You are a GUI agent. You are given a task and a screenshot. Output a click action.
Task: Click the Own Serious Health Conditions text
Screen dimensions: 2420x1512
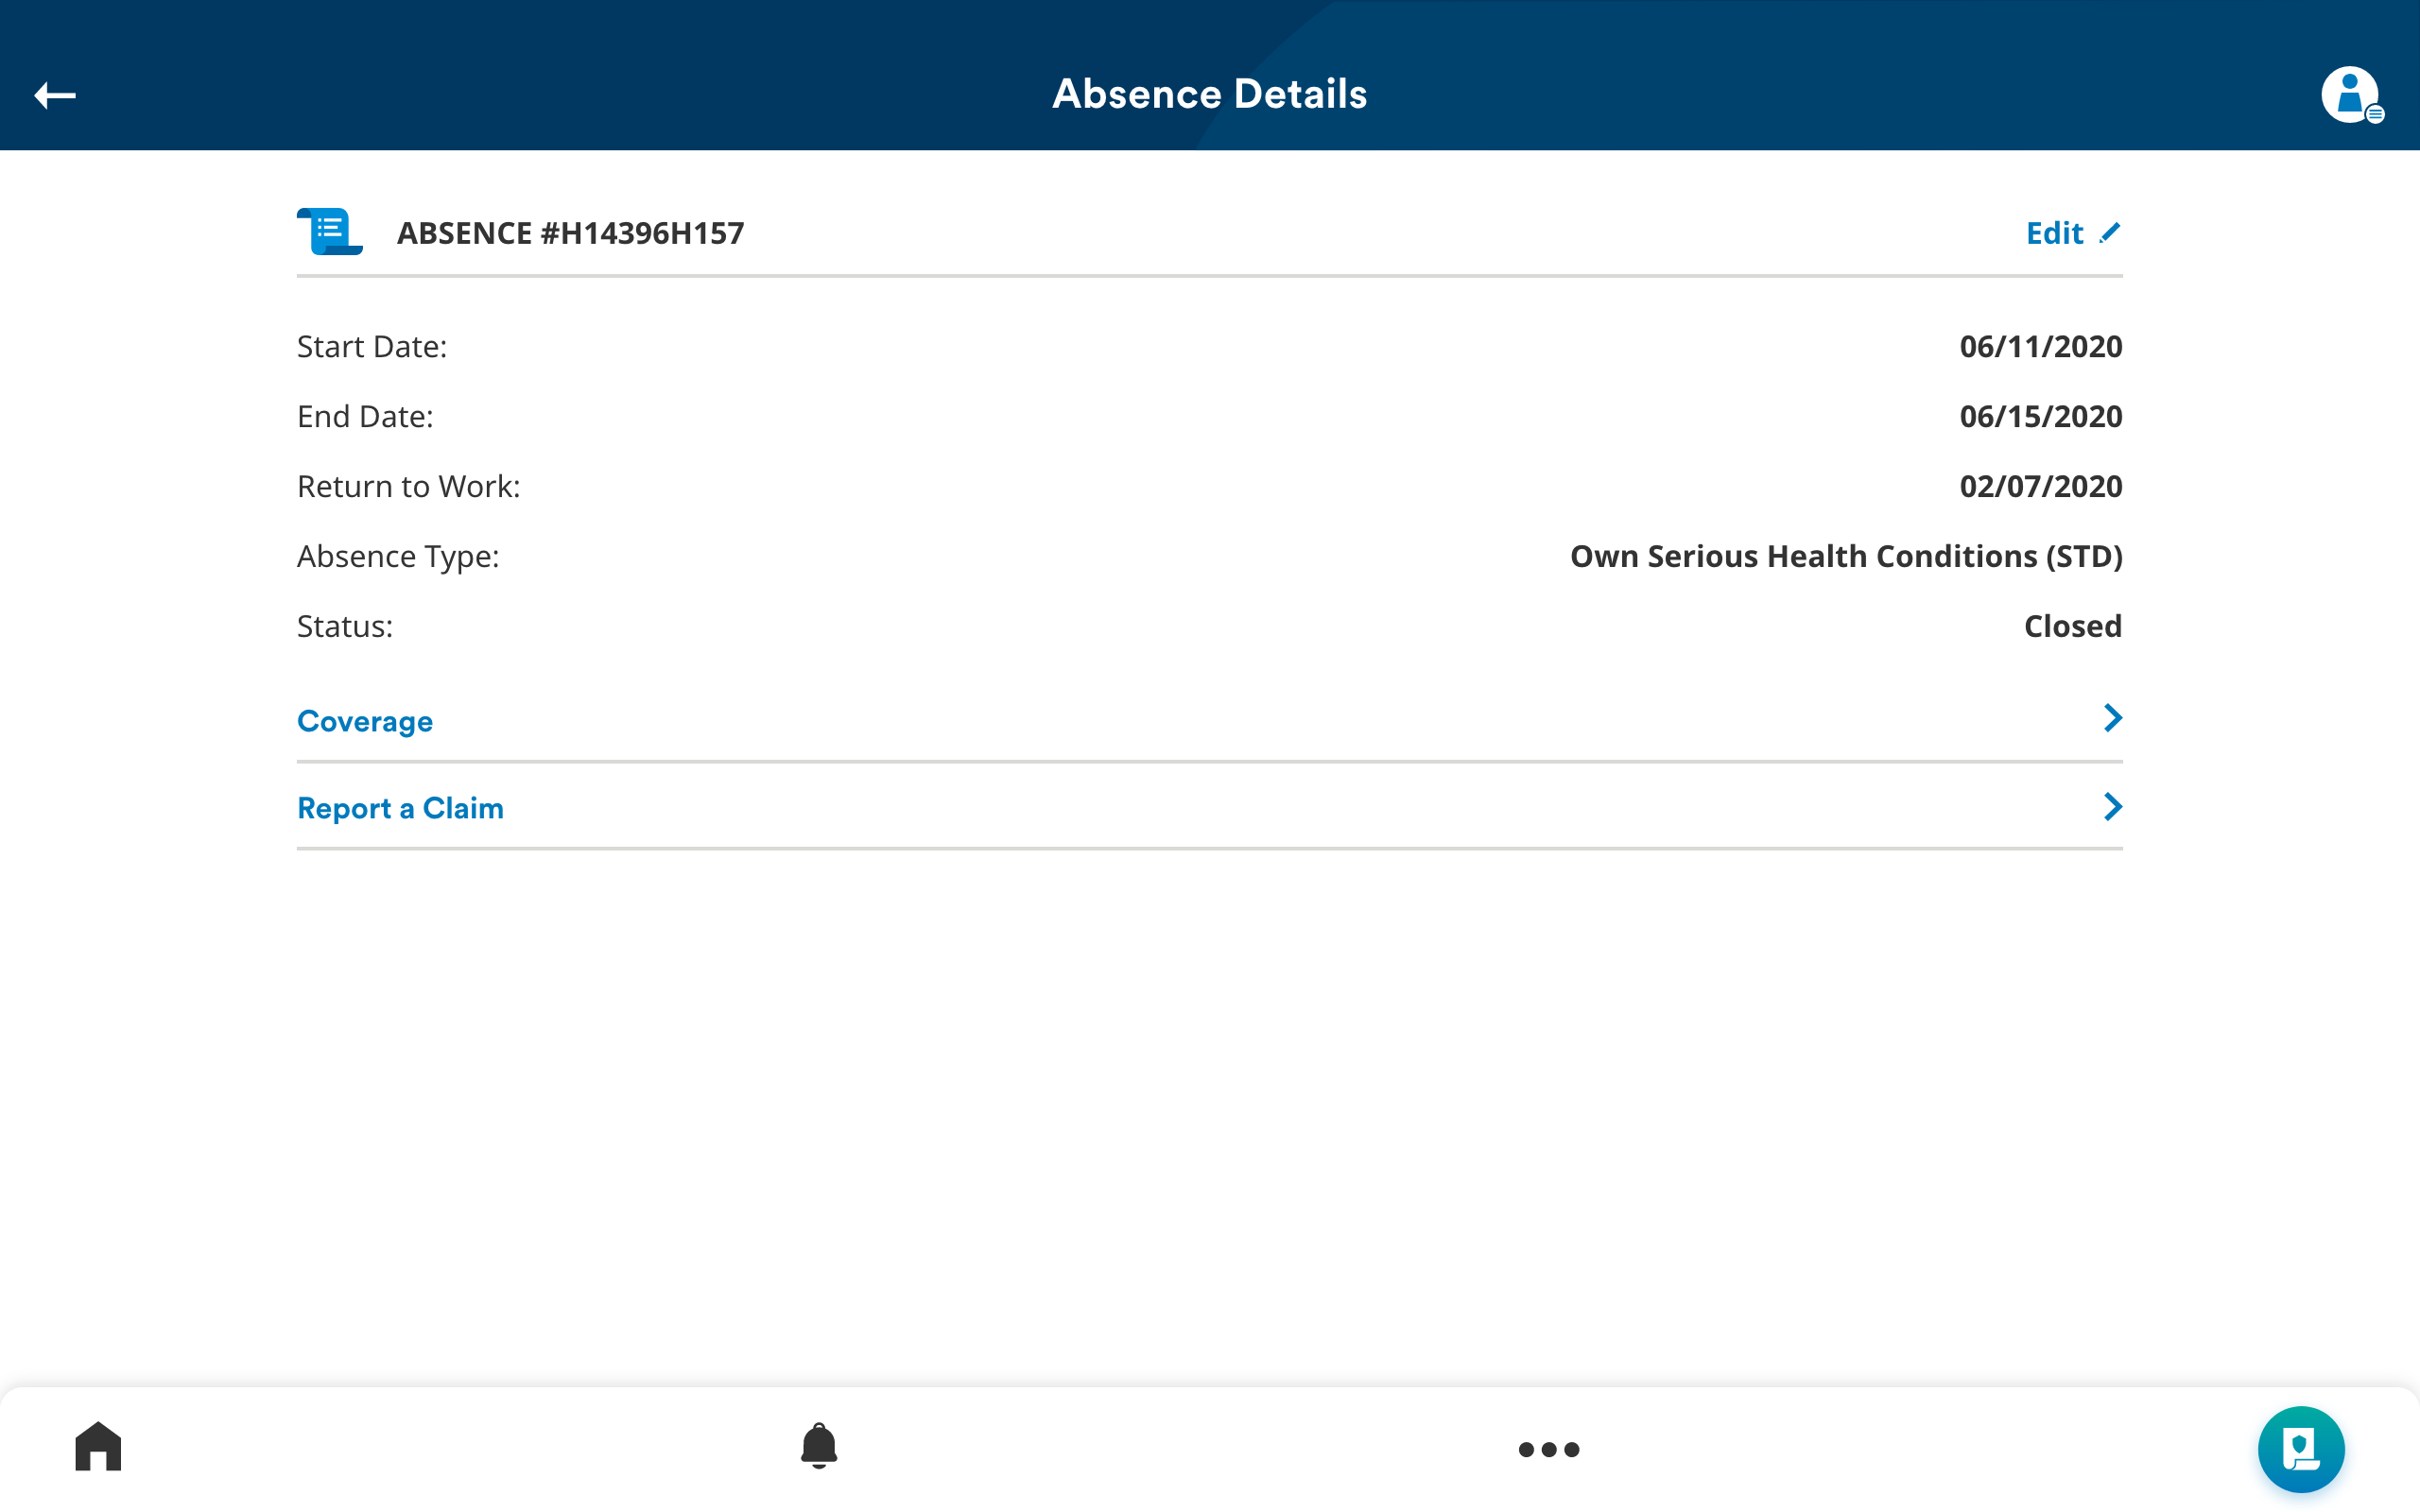coord(1803,556)
